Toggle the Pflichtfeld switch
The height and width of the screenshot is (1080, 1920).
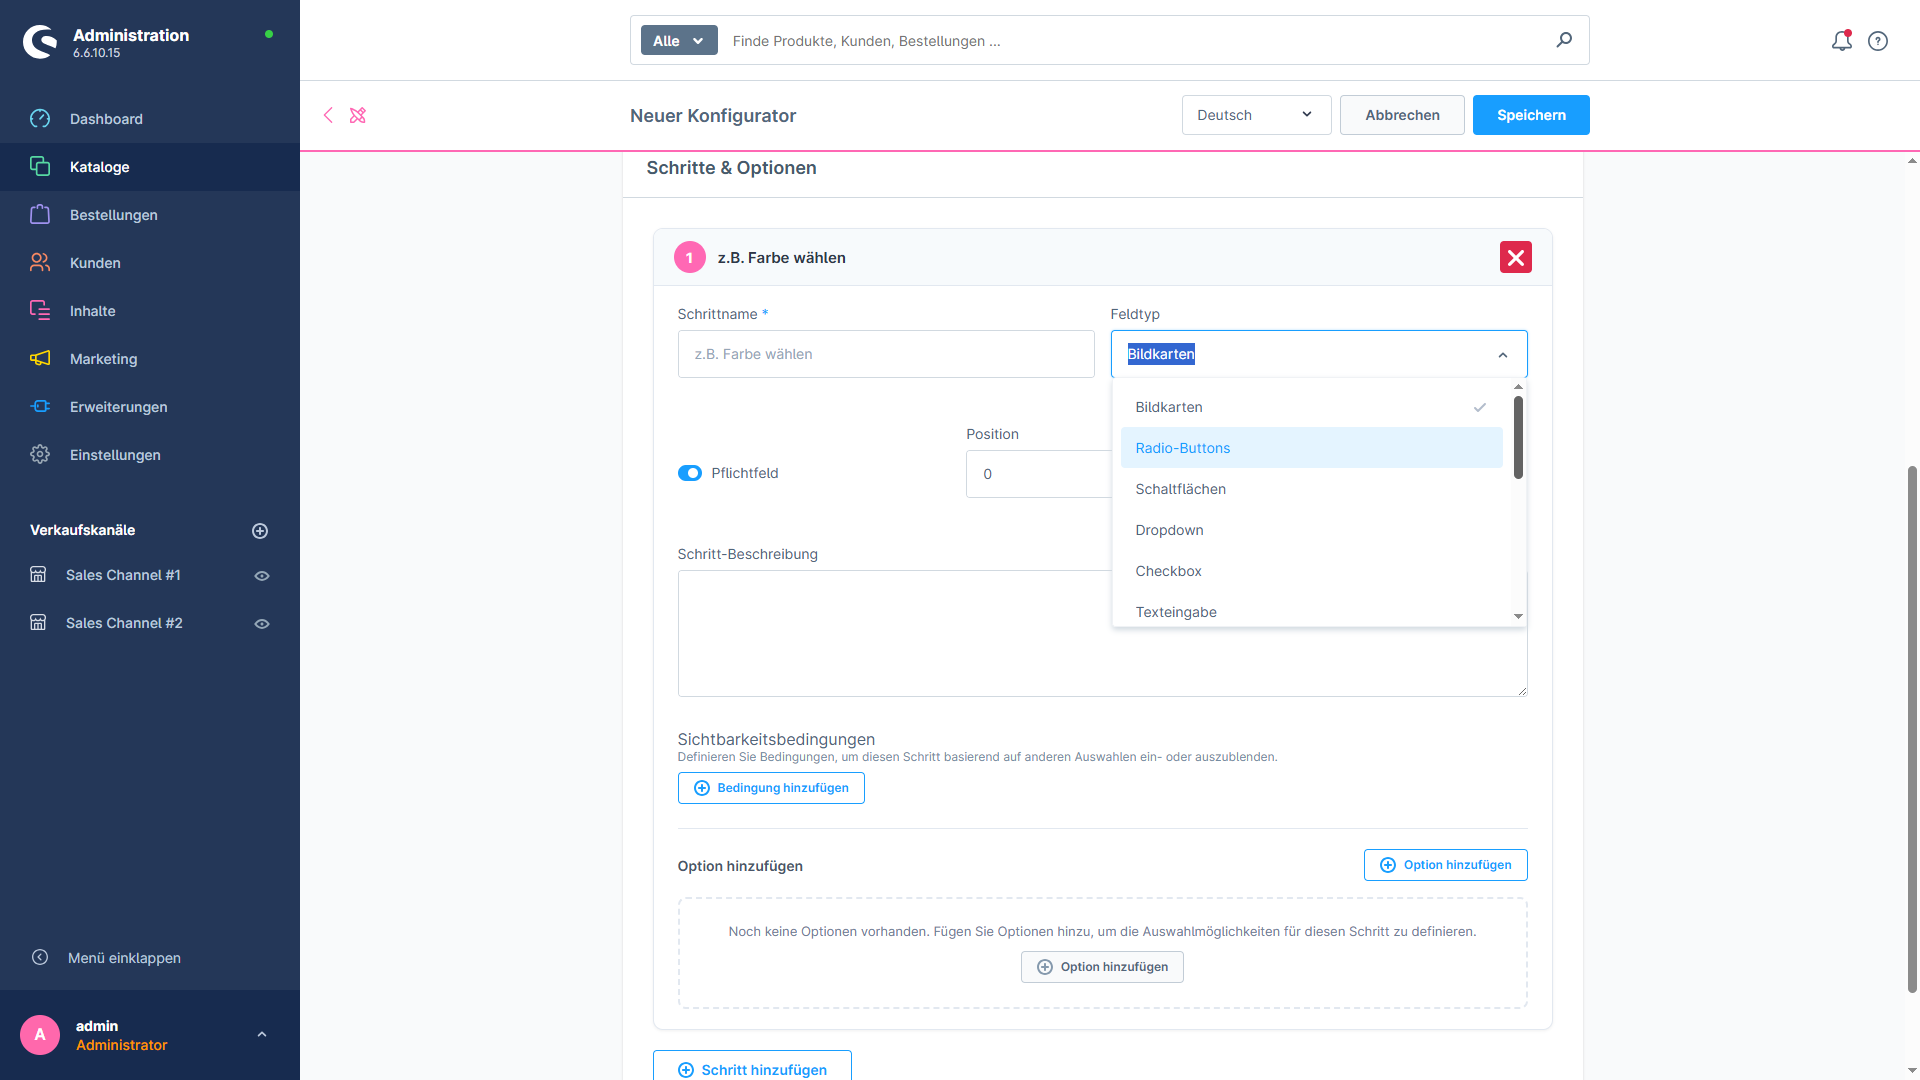(690, 473)
